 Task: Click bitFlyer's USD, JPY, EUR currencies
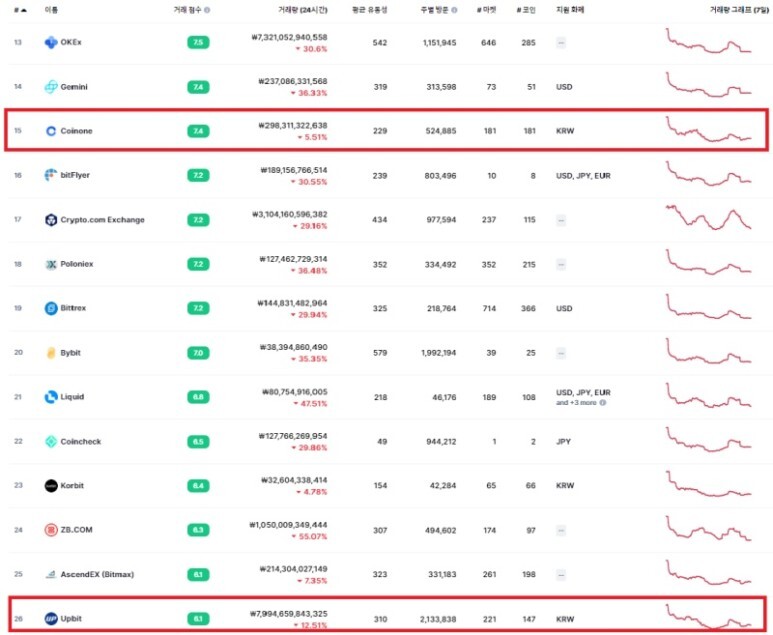[x=583, y=176]
